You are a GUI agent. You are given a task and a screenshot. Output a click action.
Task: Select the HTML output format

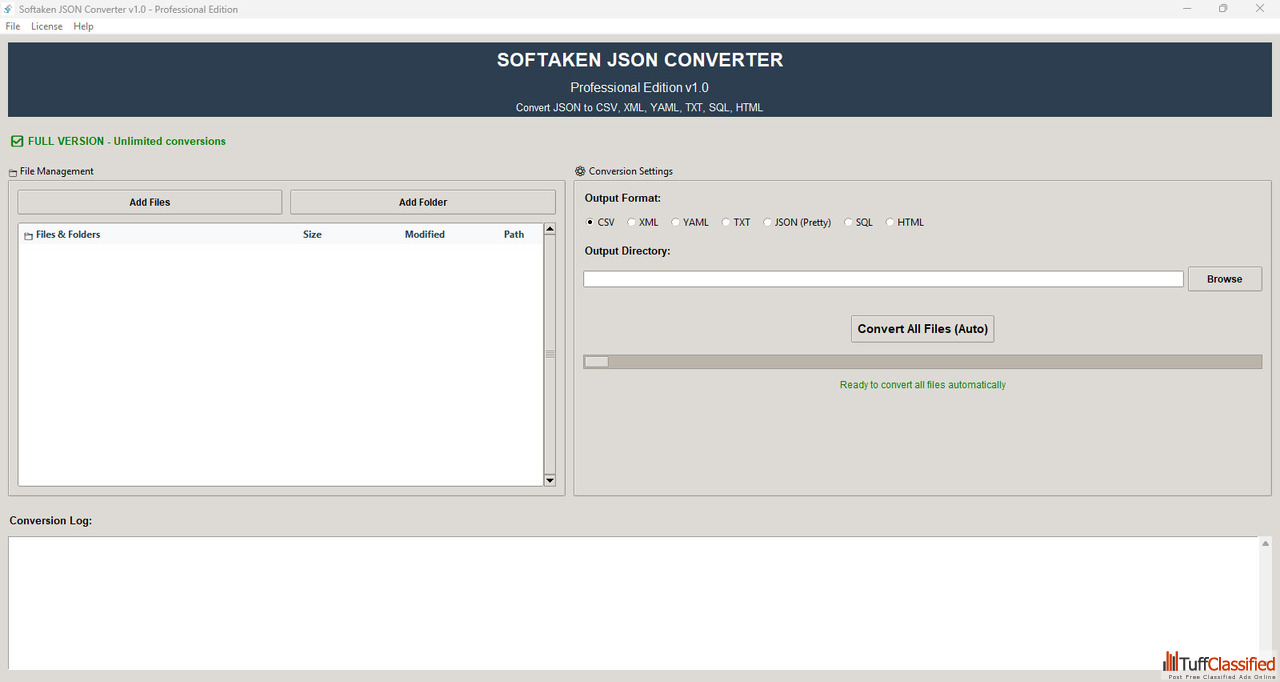pyautogui.click(x=890, y=223)
